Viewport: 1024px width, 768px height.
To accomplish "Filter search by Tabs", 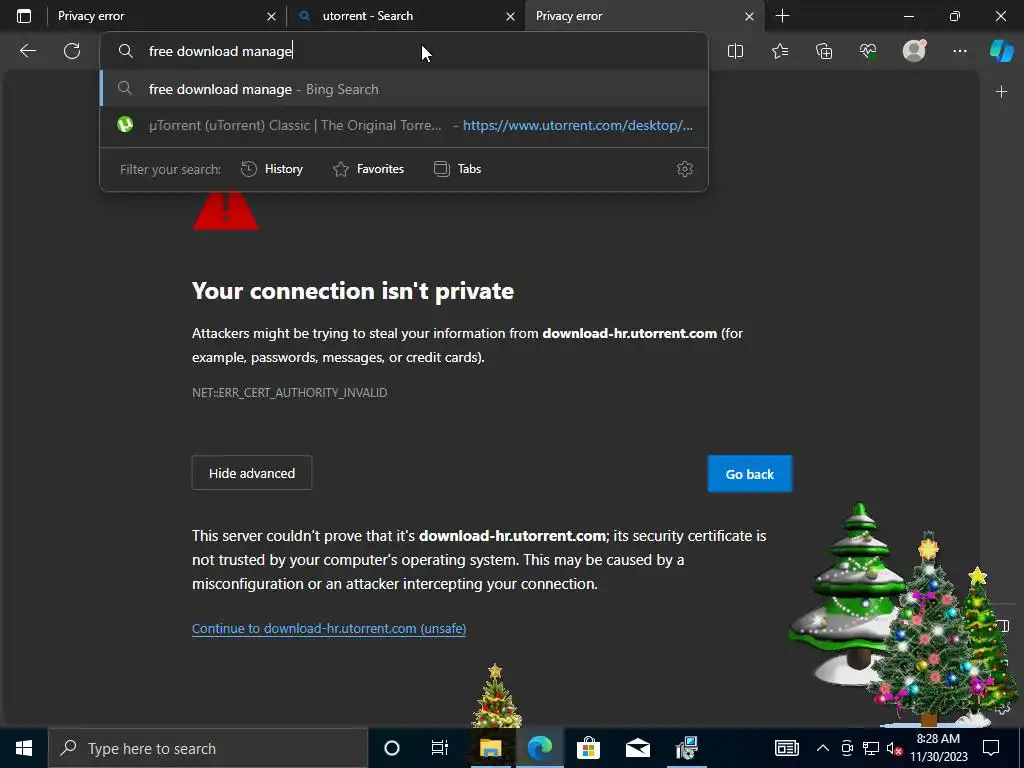I will coord(458,169).
